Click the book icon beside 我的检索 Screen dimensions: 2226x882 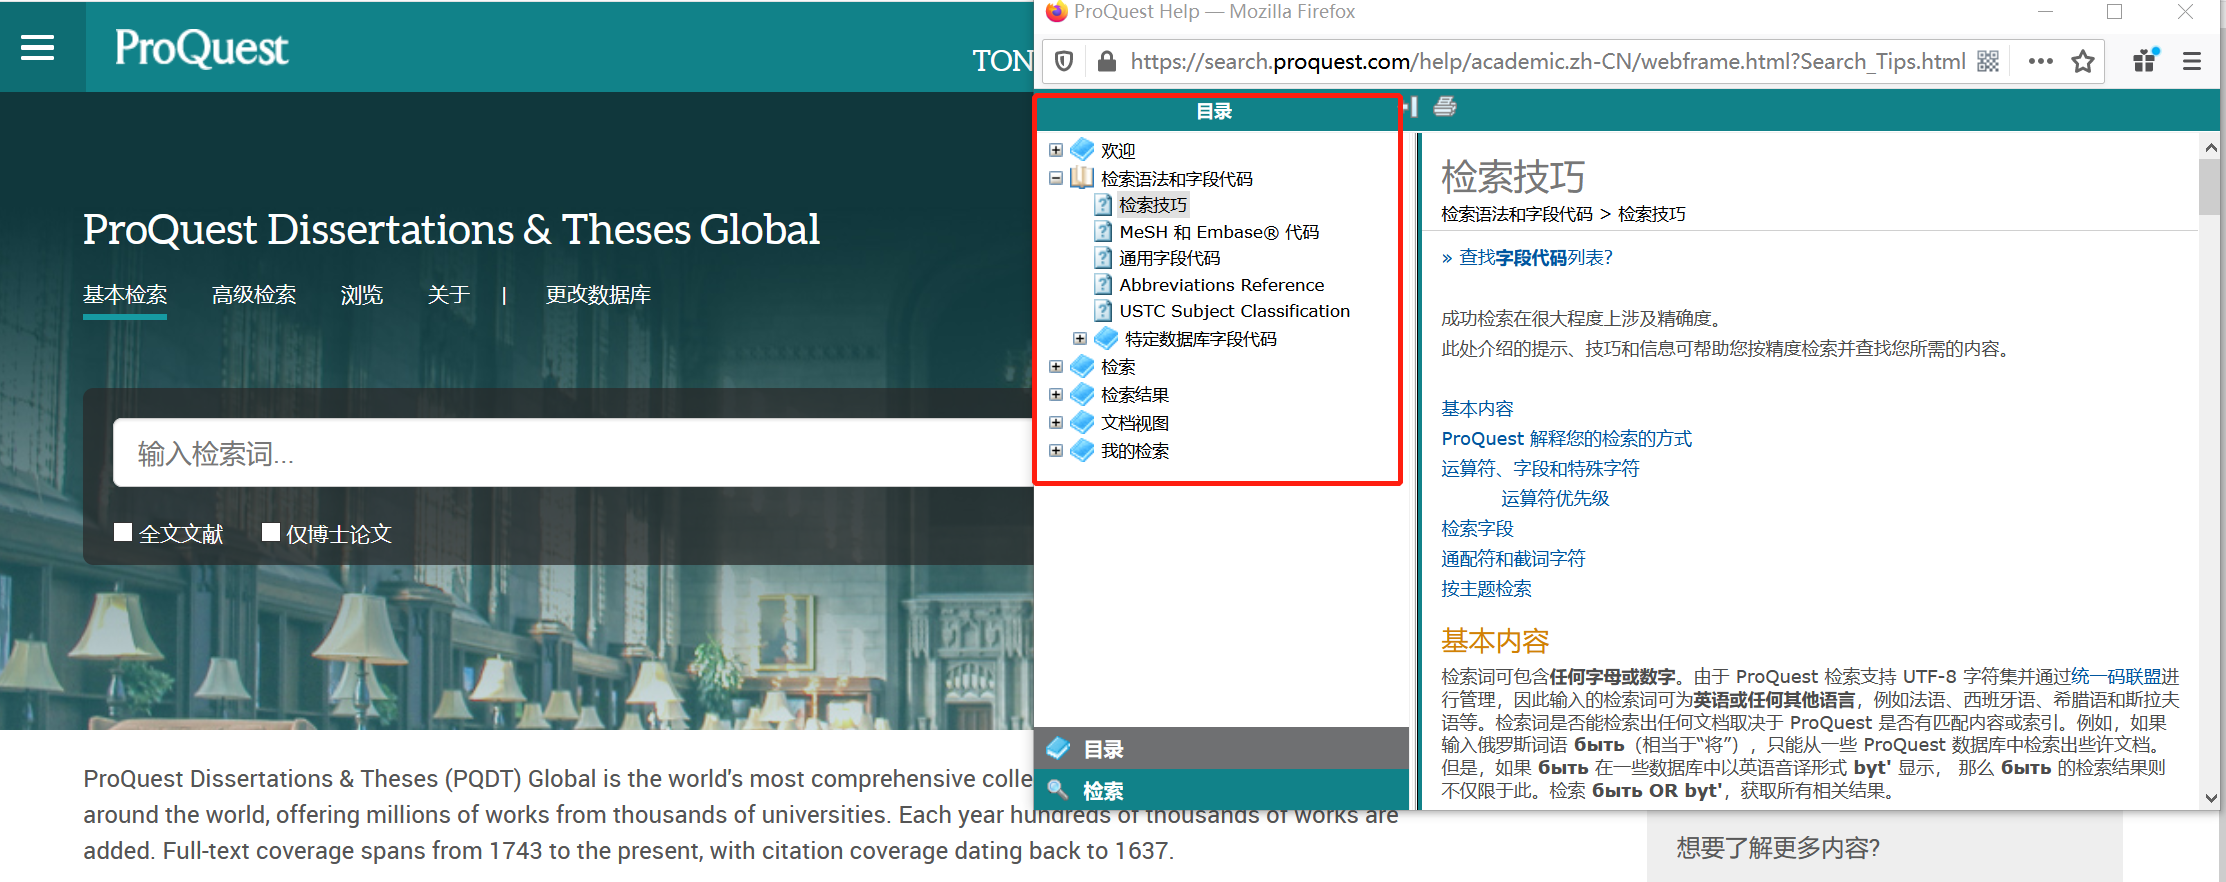point(1082,450)
